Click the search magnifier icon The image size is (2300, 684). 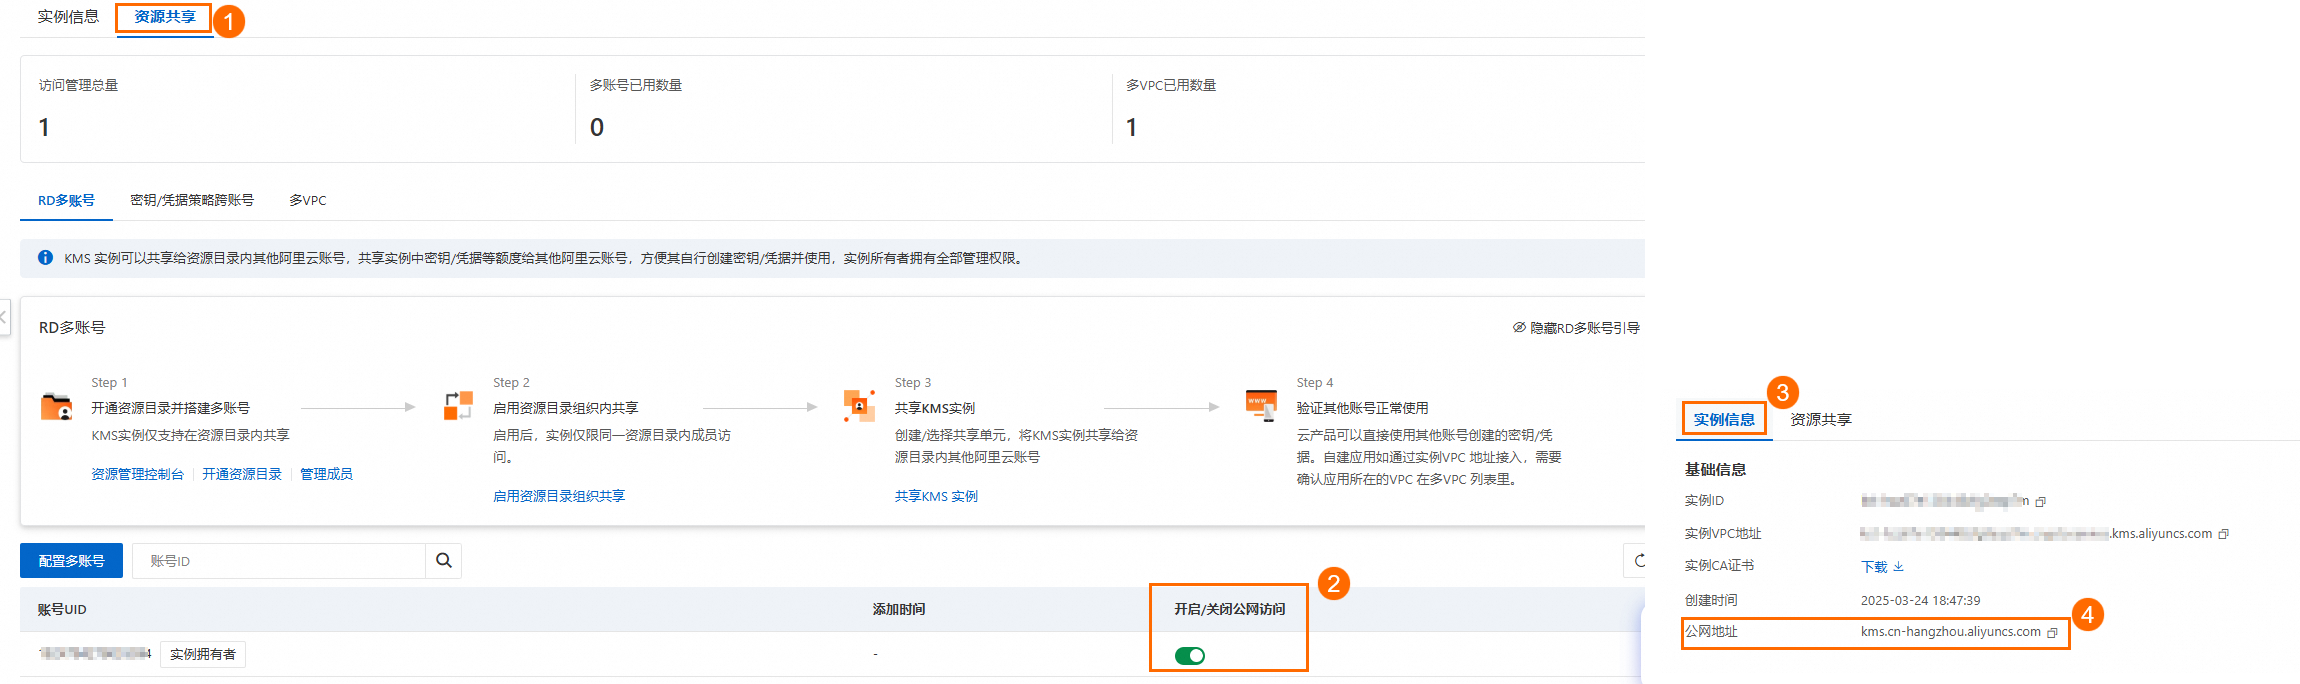(443, 561)
